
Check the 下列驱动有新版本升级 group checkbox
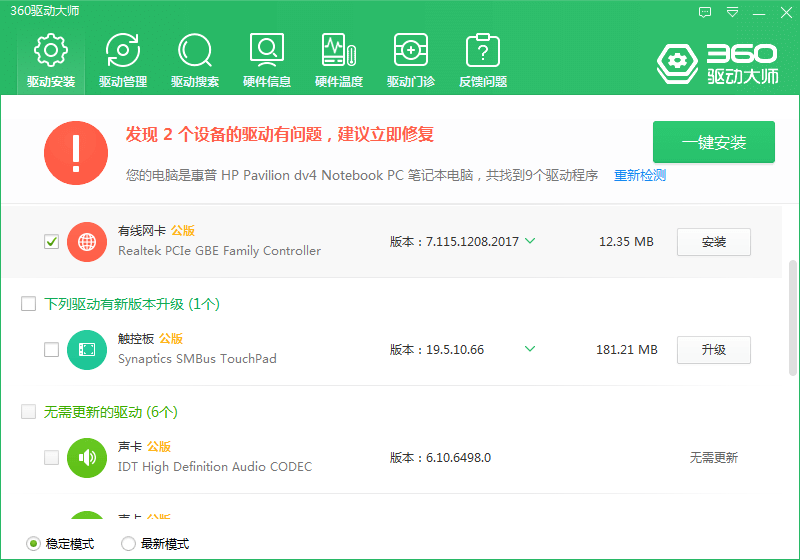click(28, 304)
